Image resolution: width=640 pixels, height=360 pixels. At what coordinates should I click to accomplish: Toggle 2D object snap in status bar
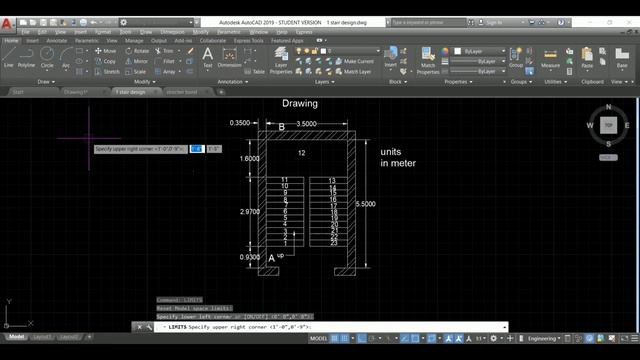point(415,338)
